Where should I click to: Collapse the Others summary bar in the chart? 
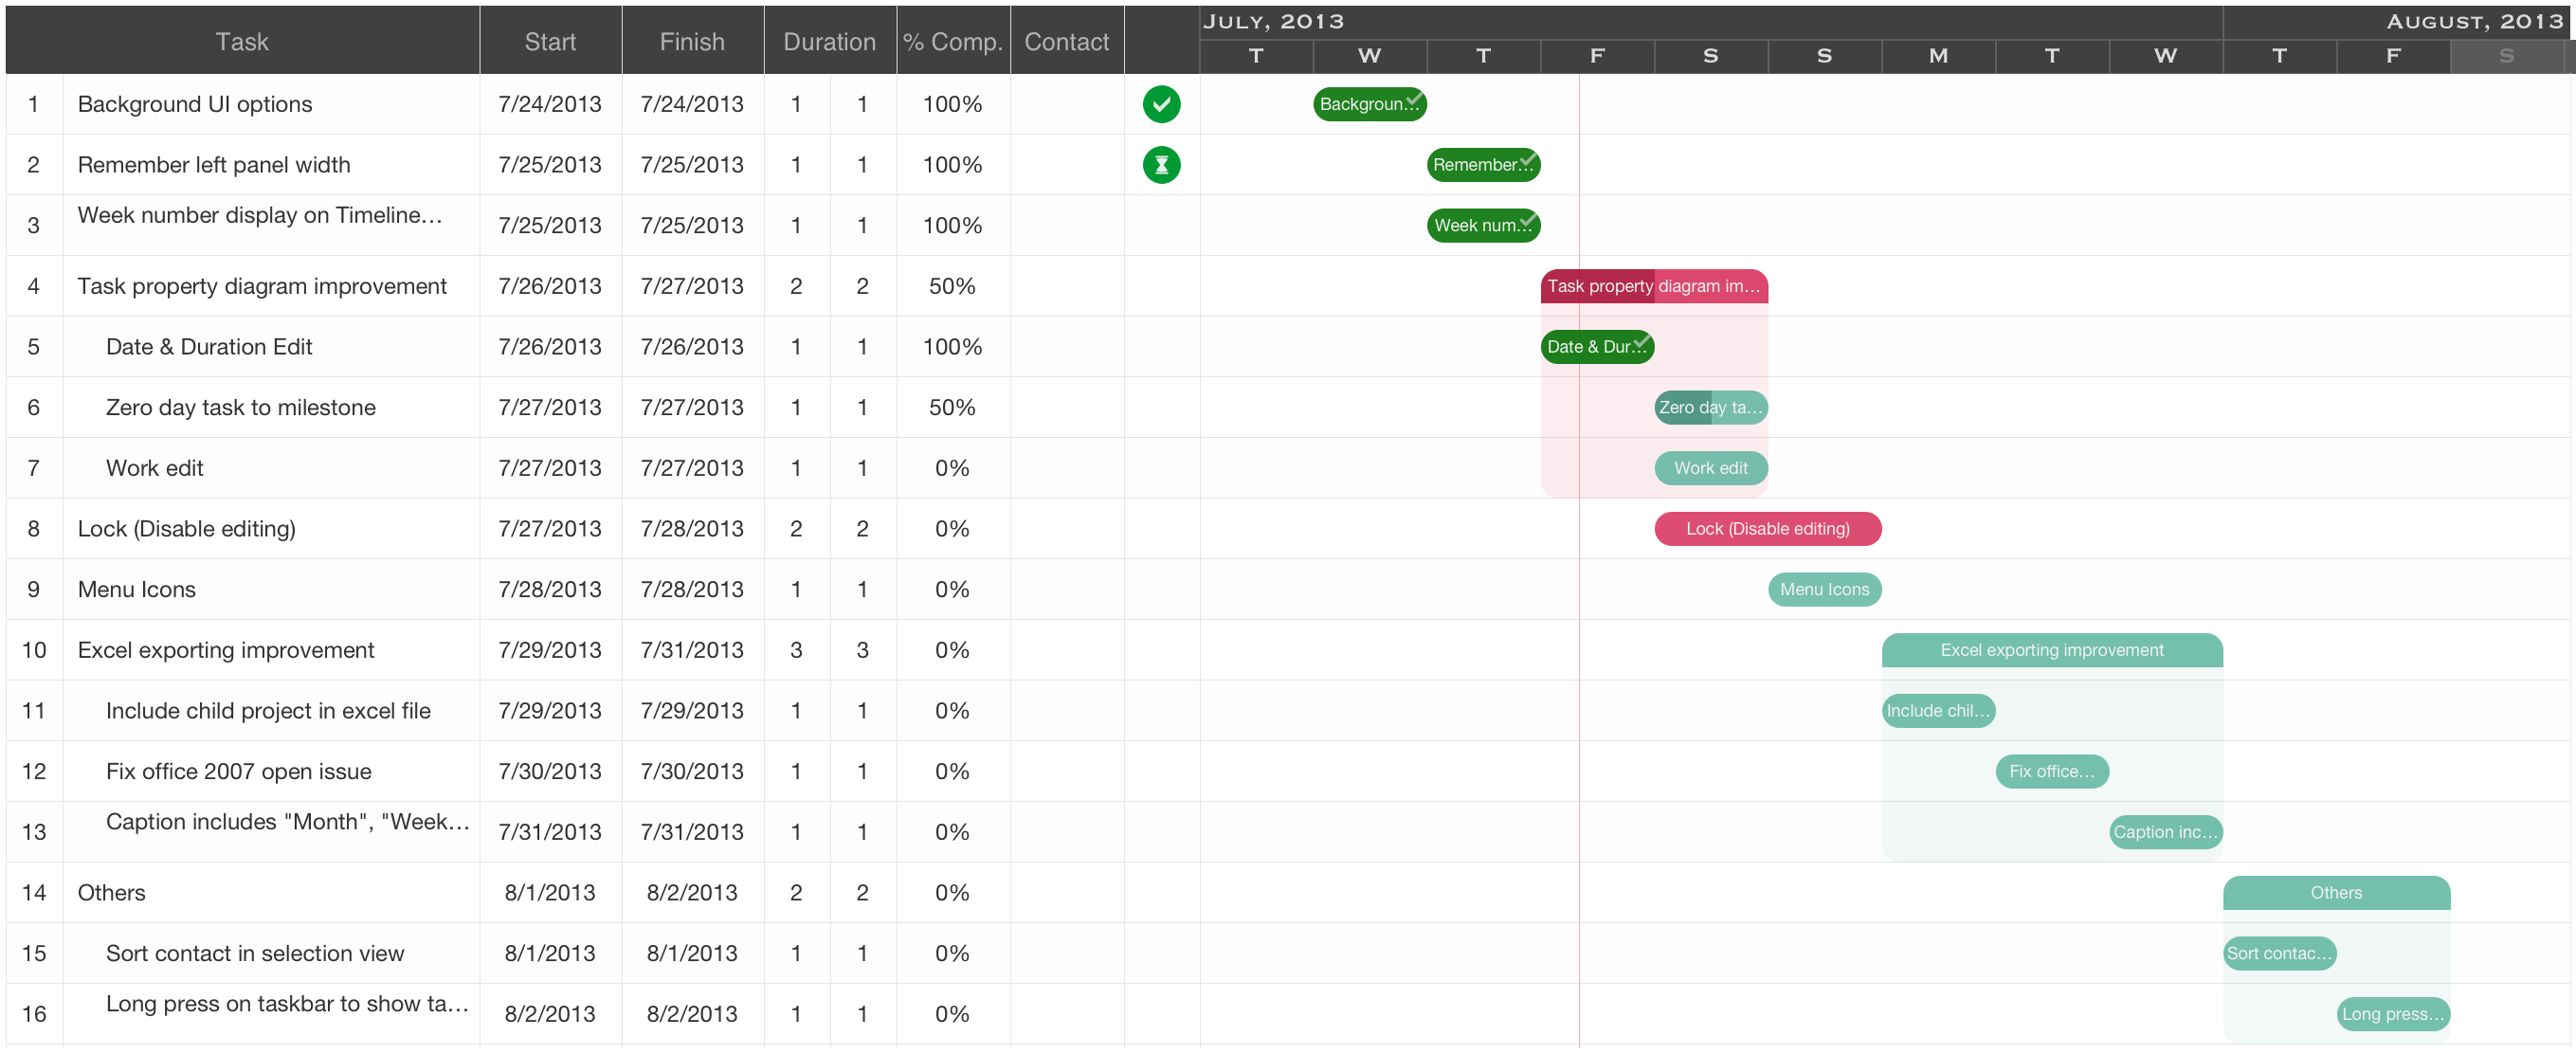(2335, 893)
